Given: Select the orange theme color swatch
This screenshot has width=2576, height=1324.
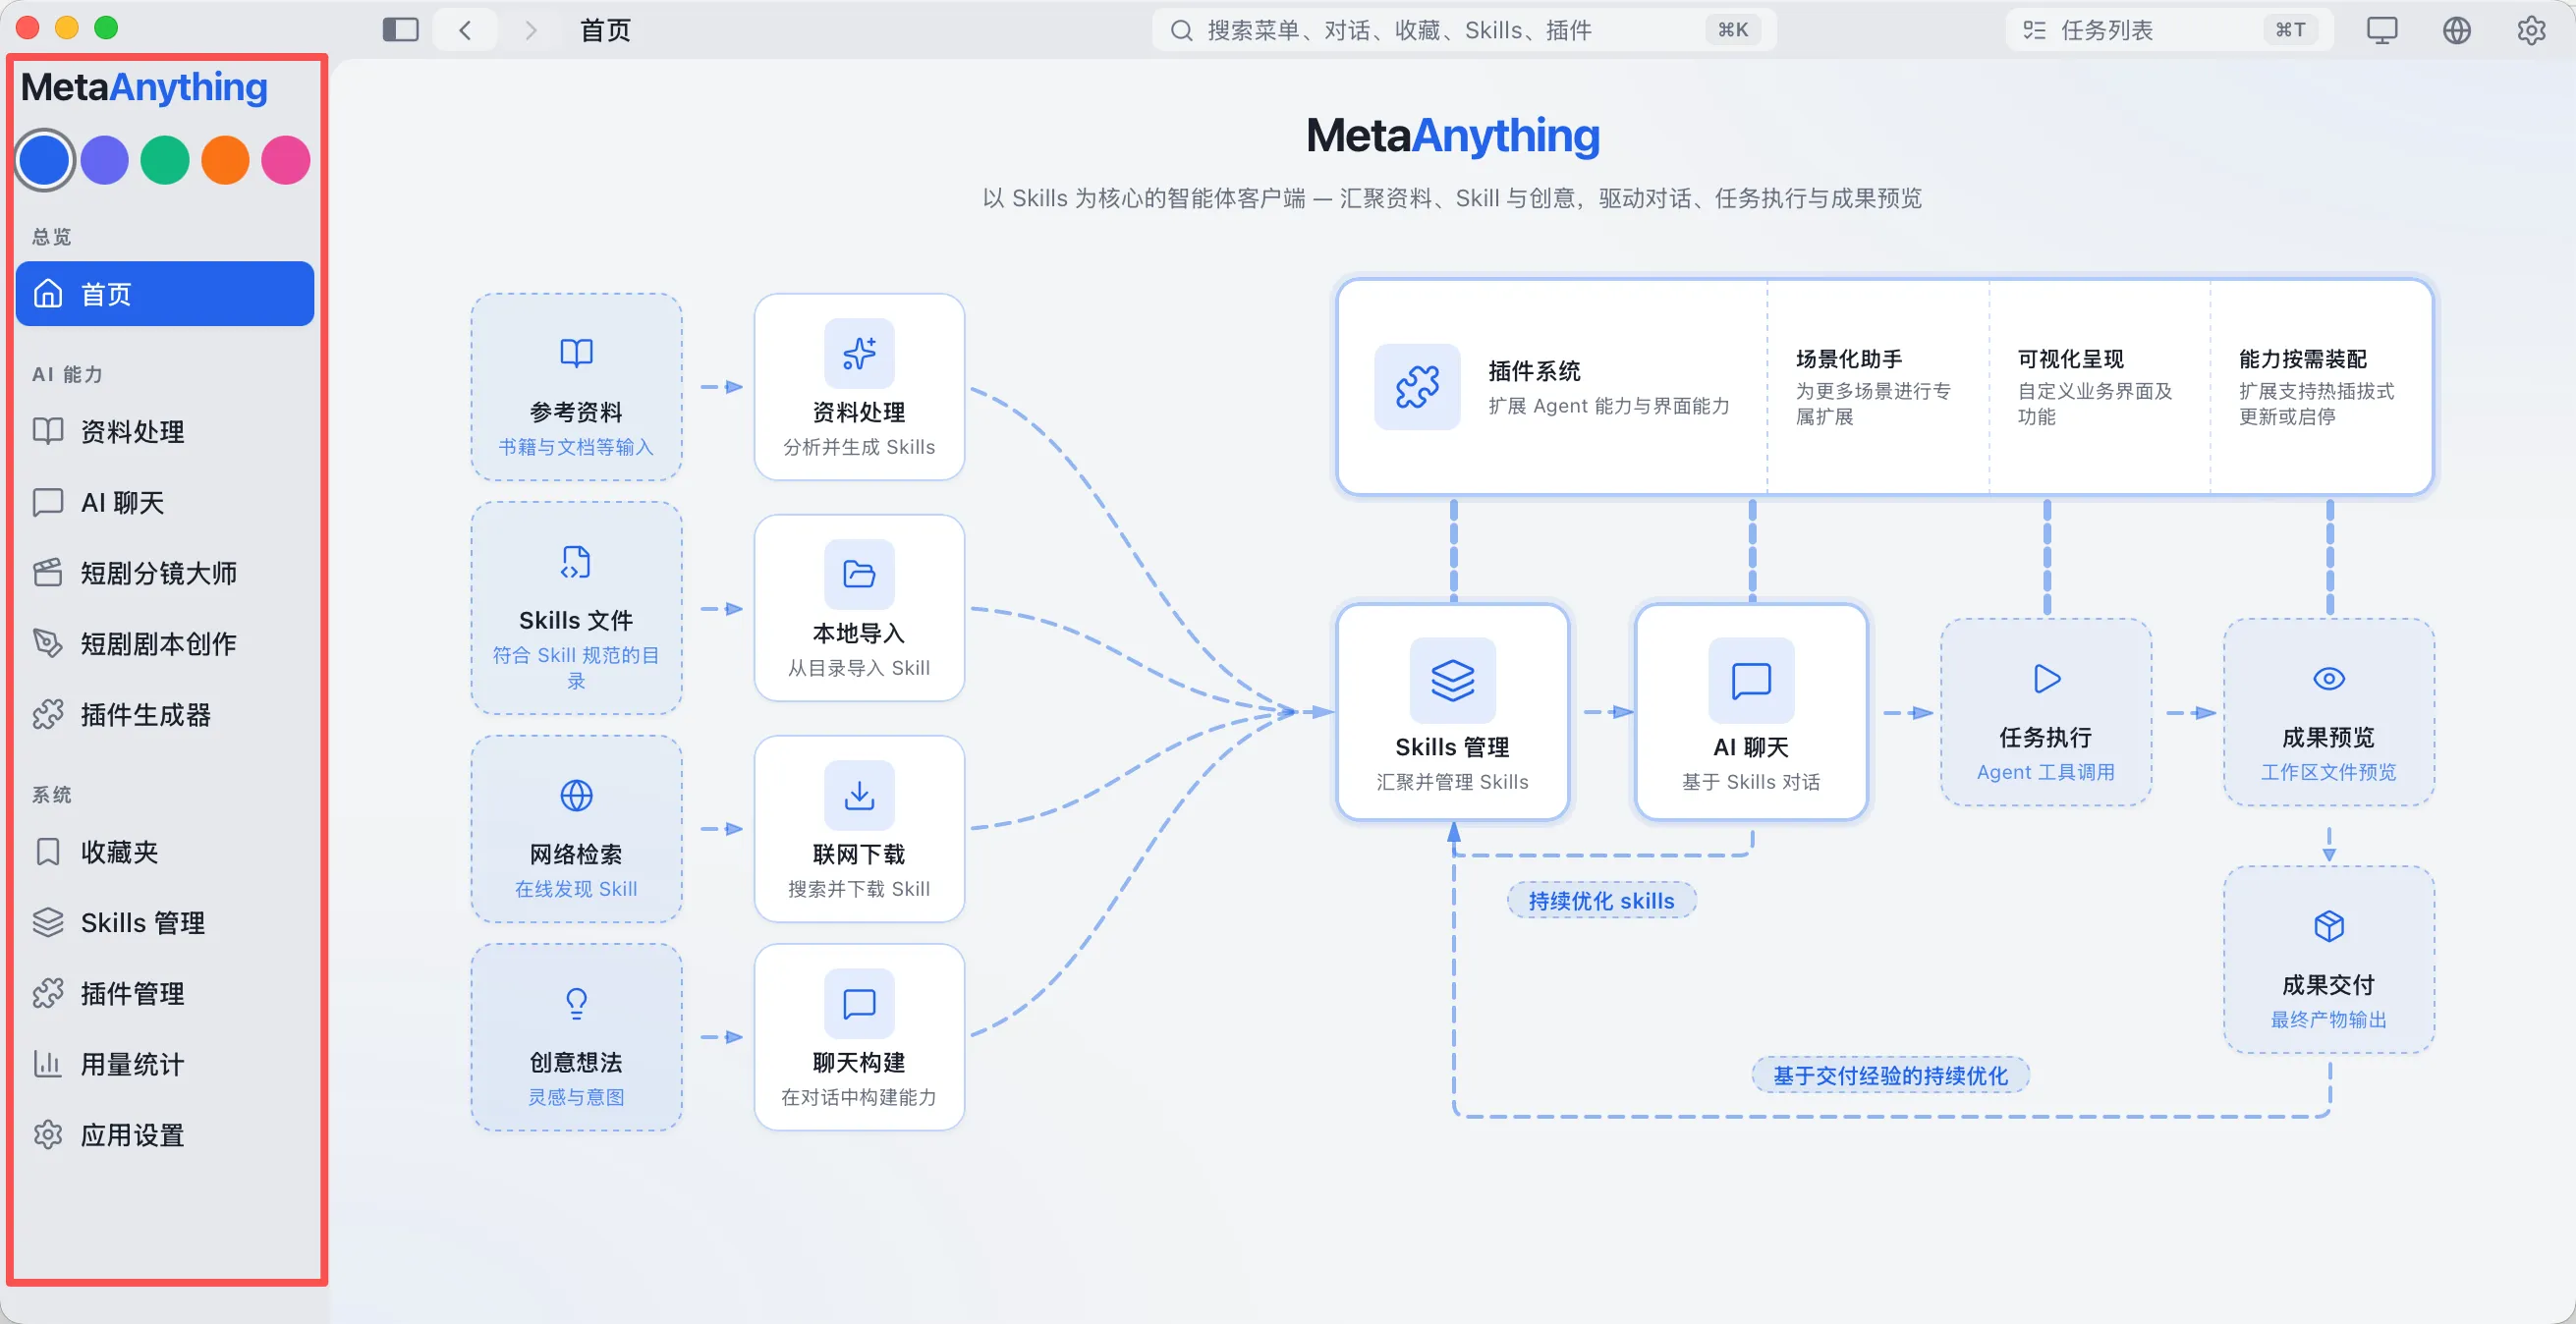Looking at the screenshot, I should click(x=225, y=160).
